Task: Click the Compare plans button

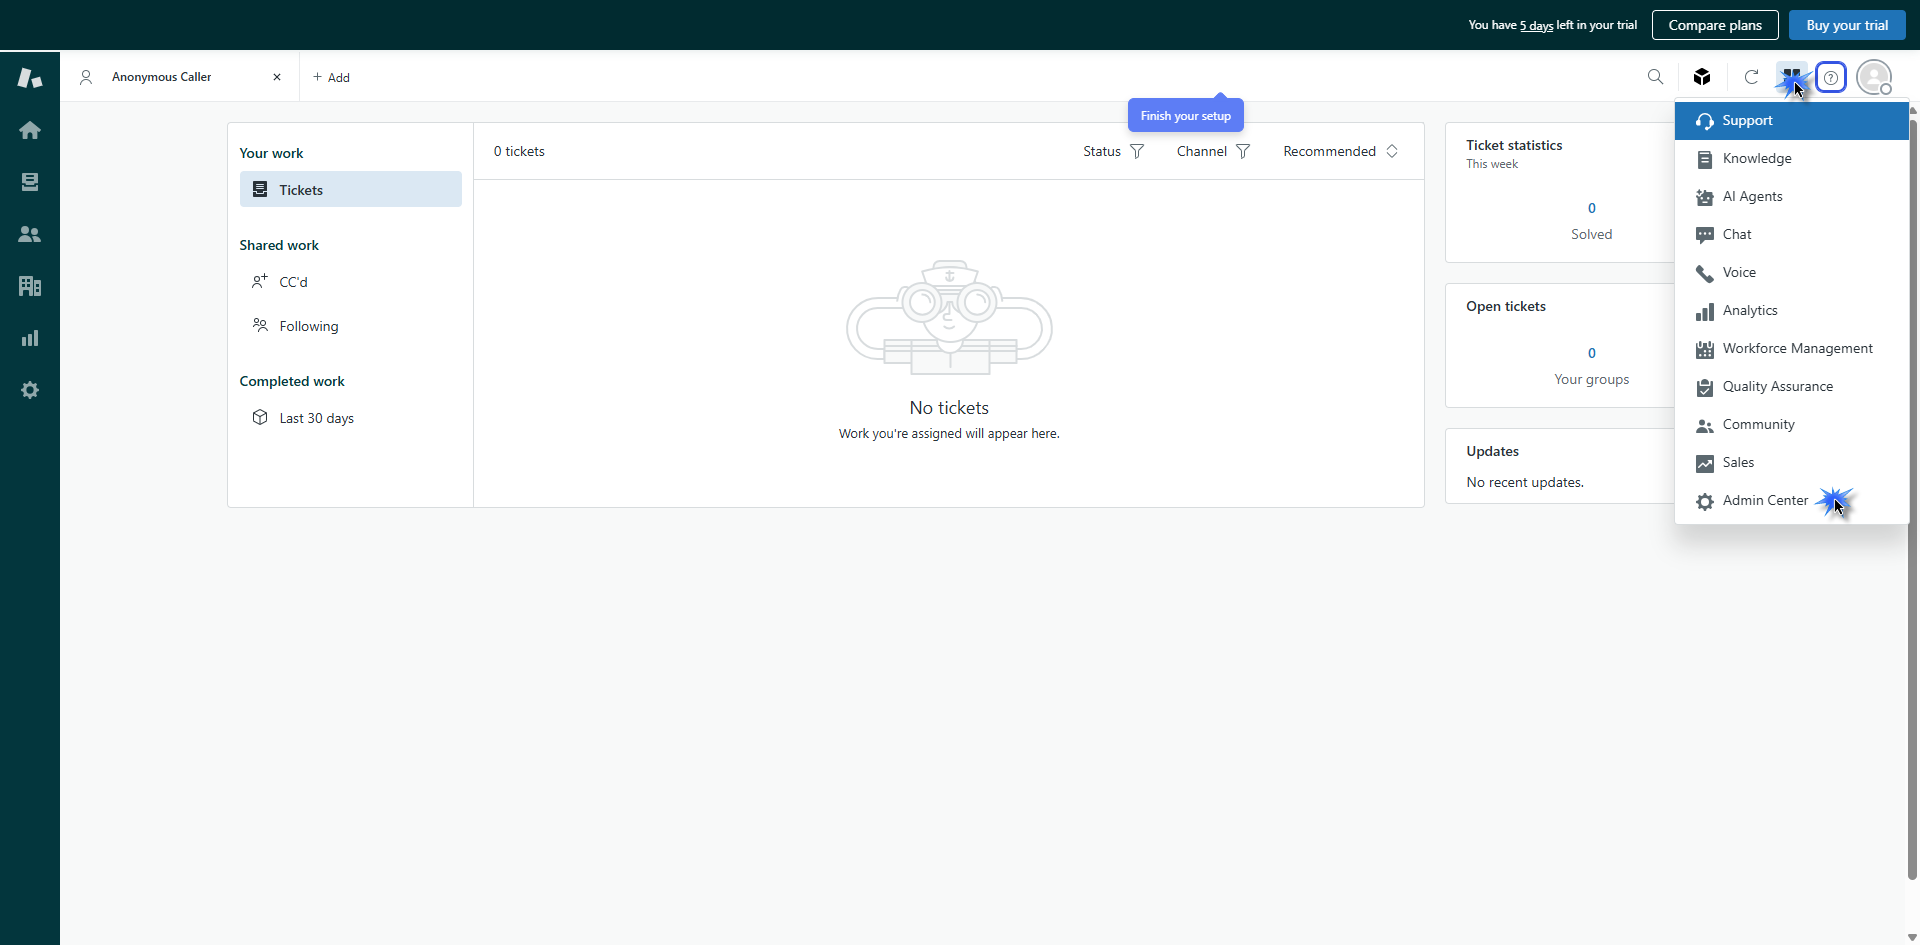Action: click(1714, 25)
